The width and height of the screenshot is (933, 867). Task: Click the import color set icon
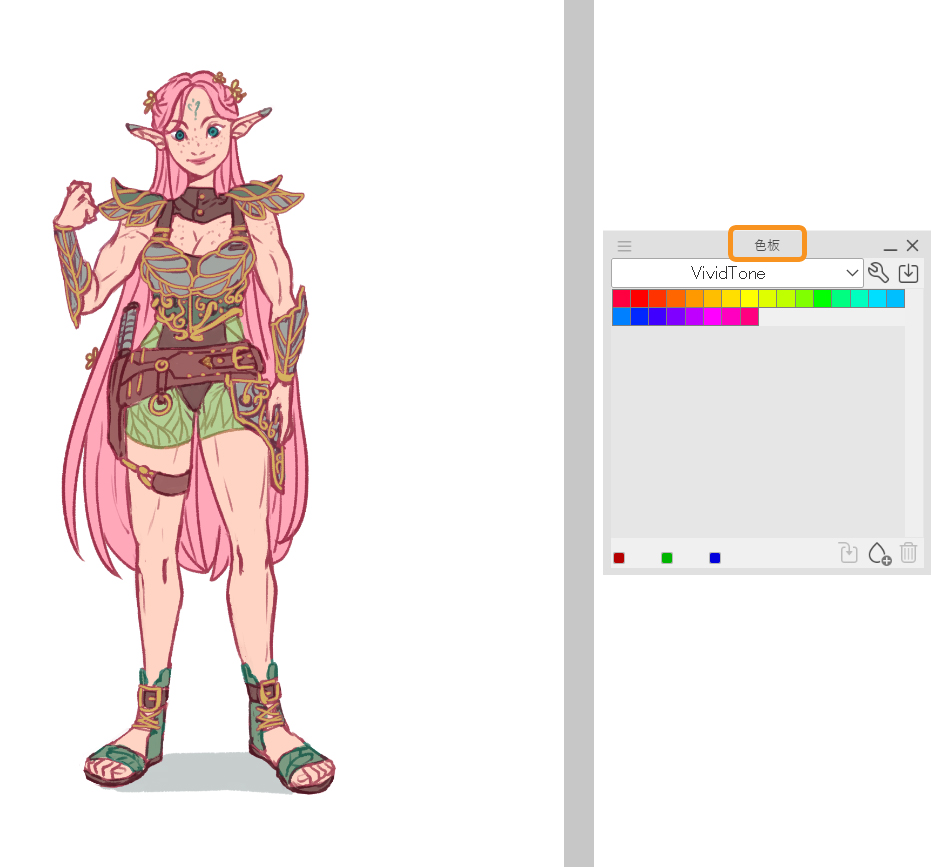(x=908, y=273)
